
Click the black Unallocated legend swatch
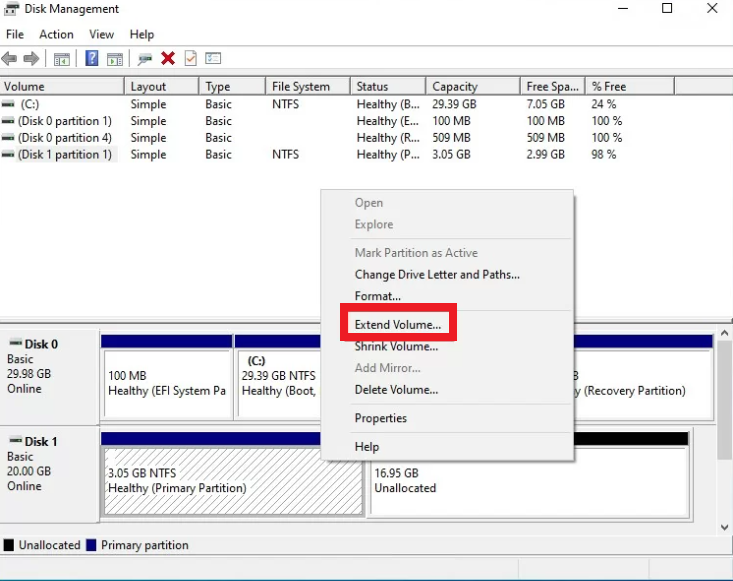coord(9,545)
